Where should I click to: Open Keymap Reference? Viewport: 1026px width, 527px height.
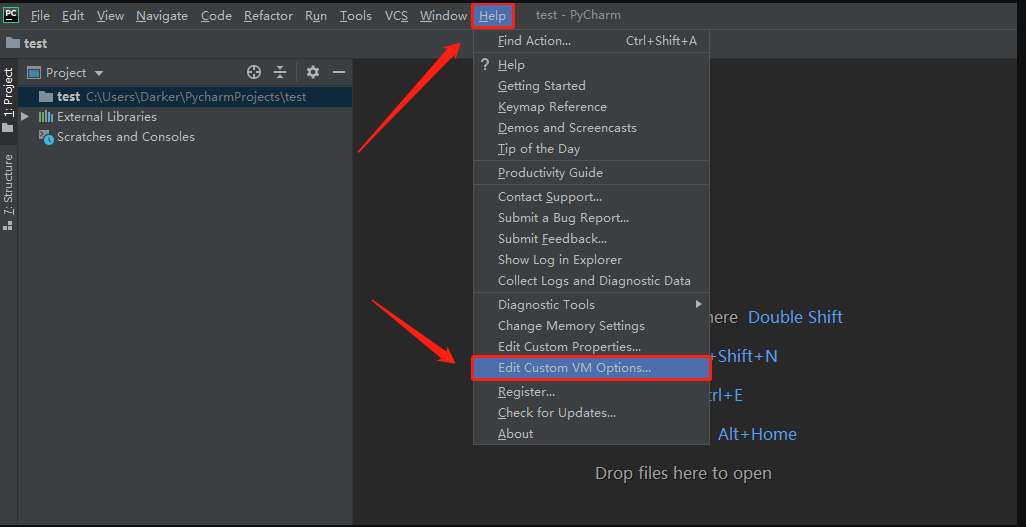click(x=592, y=107)
